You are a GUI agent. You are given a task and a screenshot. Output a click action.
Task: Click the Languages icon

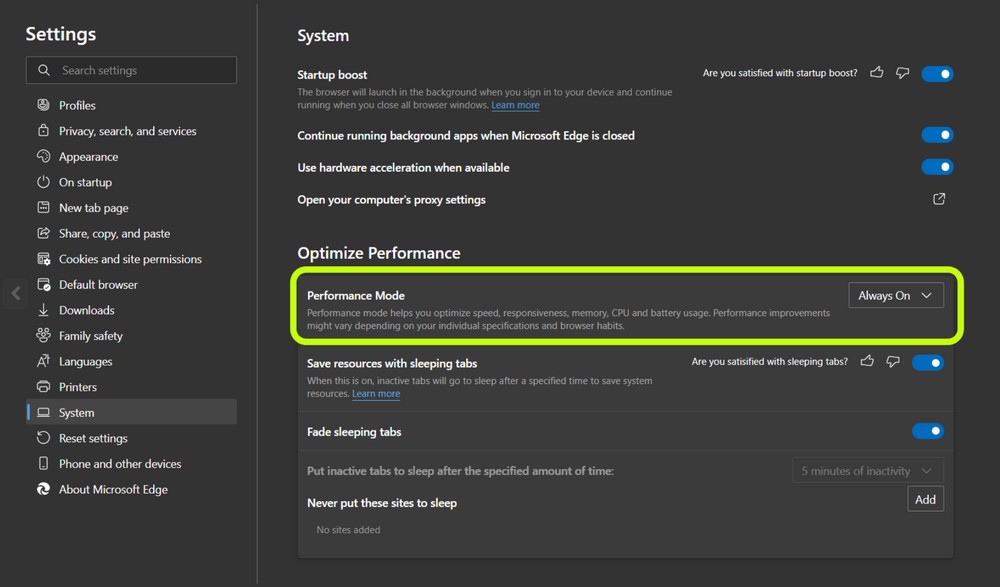click(43, 361)
